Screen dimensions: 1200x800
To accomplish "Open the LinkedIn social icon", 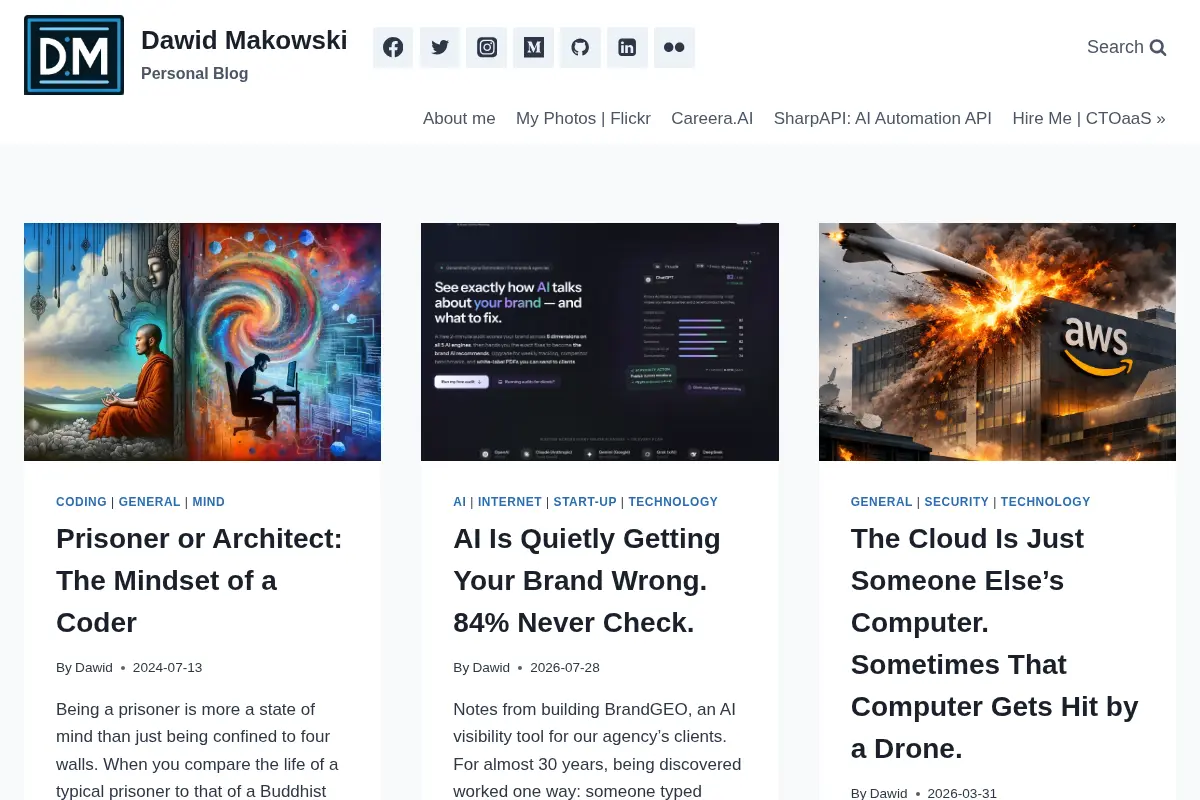I will pos(627,47).
